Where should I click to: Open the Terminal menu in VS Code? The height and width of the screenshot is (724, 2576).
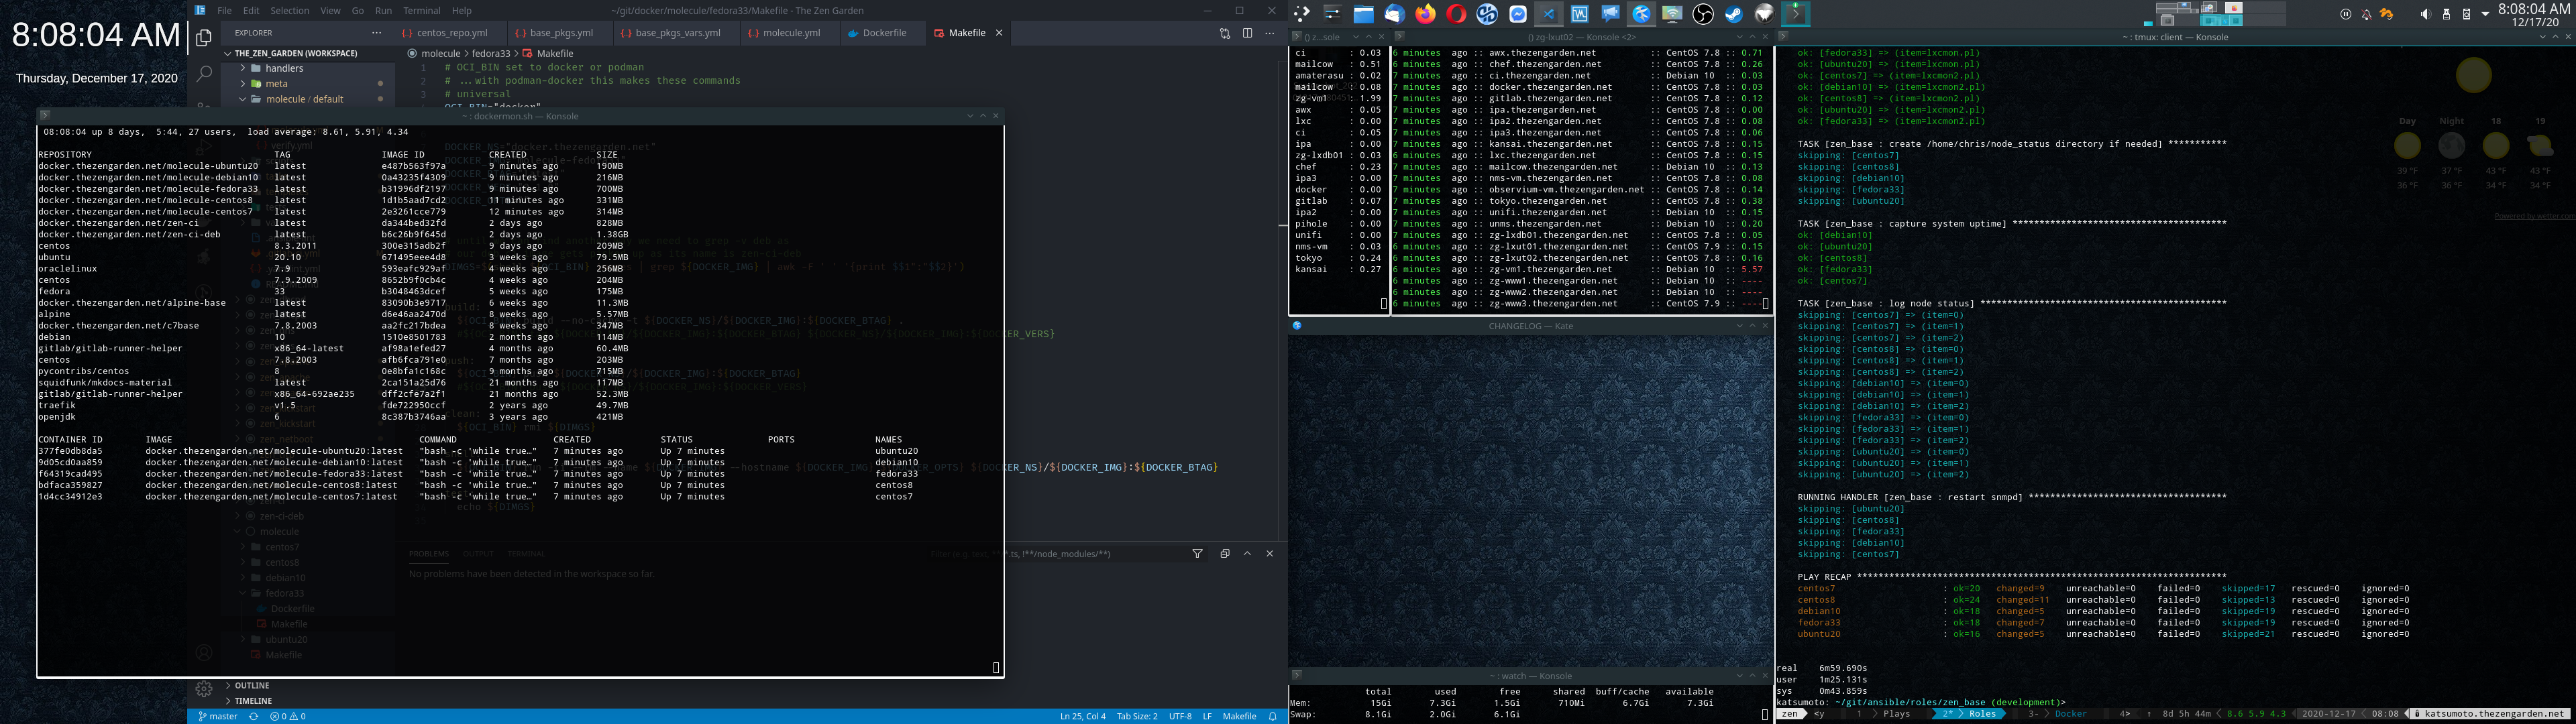(421, 11)
